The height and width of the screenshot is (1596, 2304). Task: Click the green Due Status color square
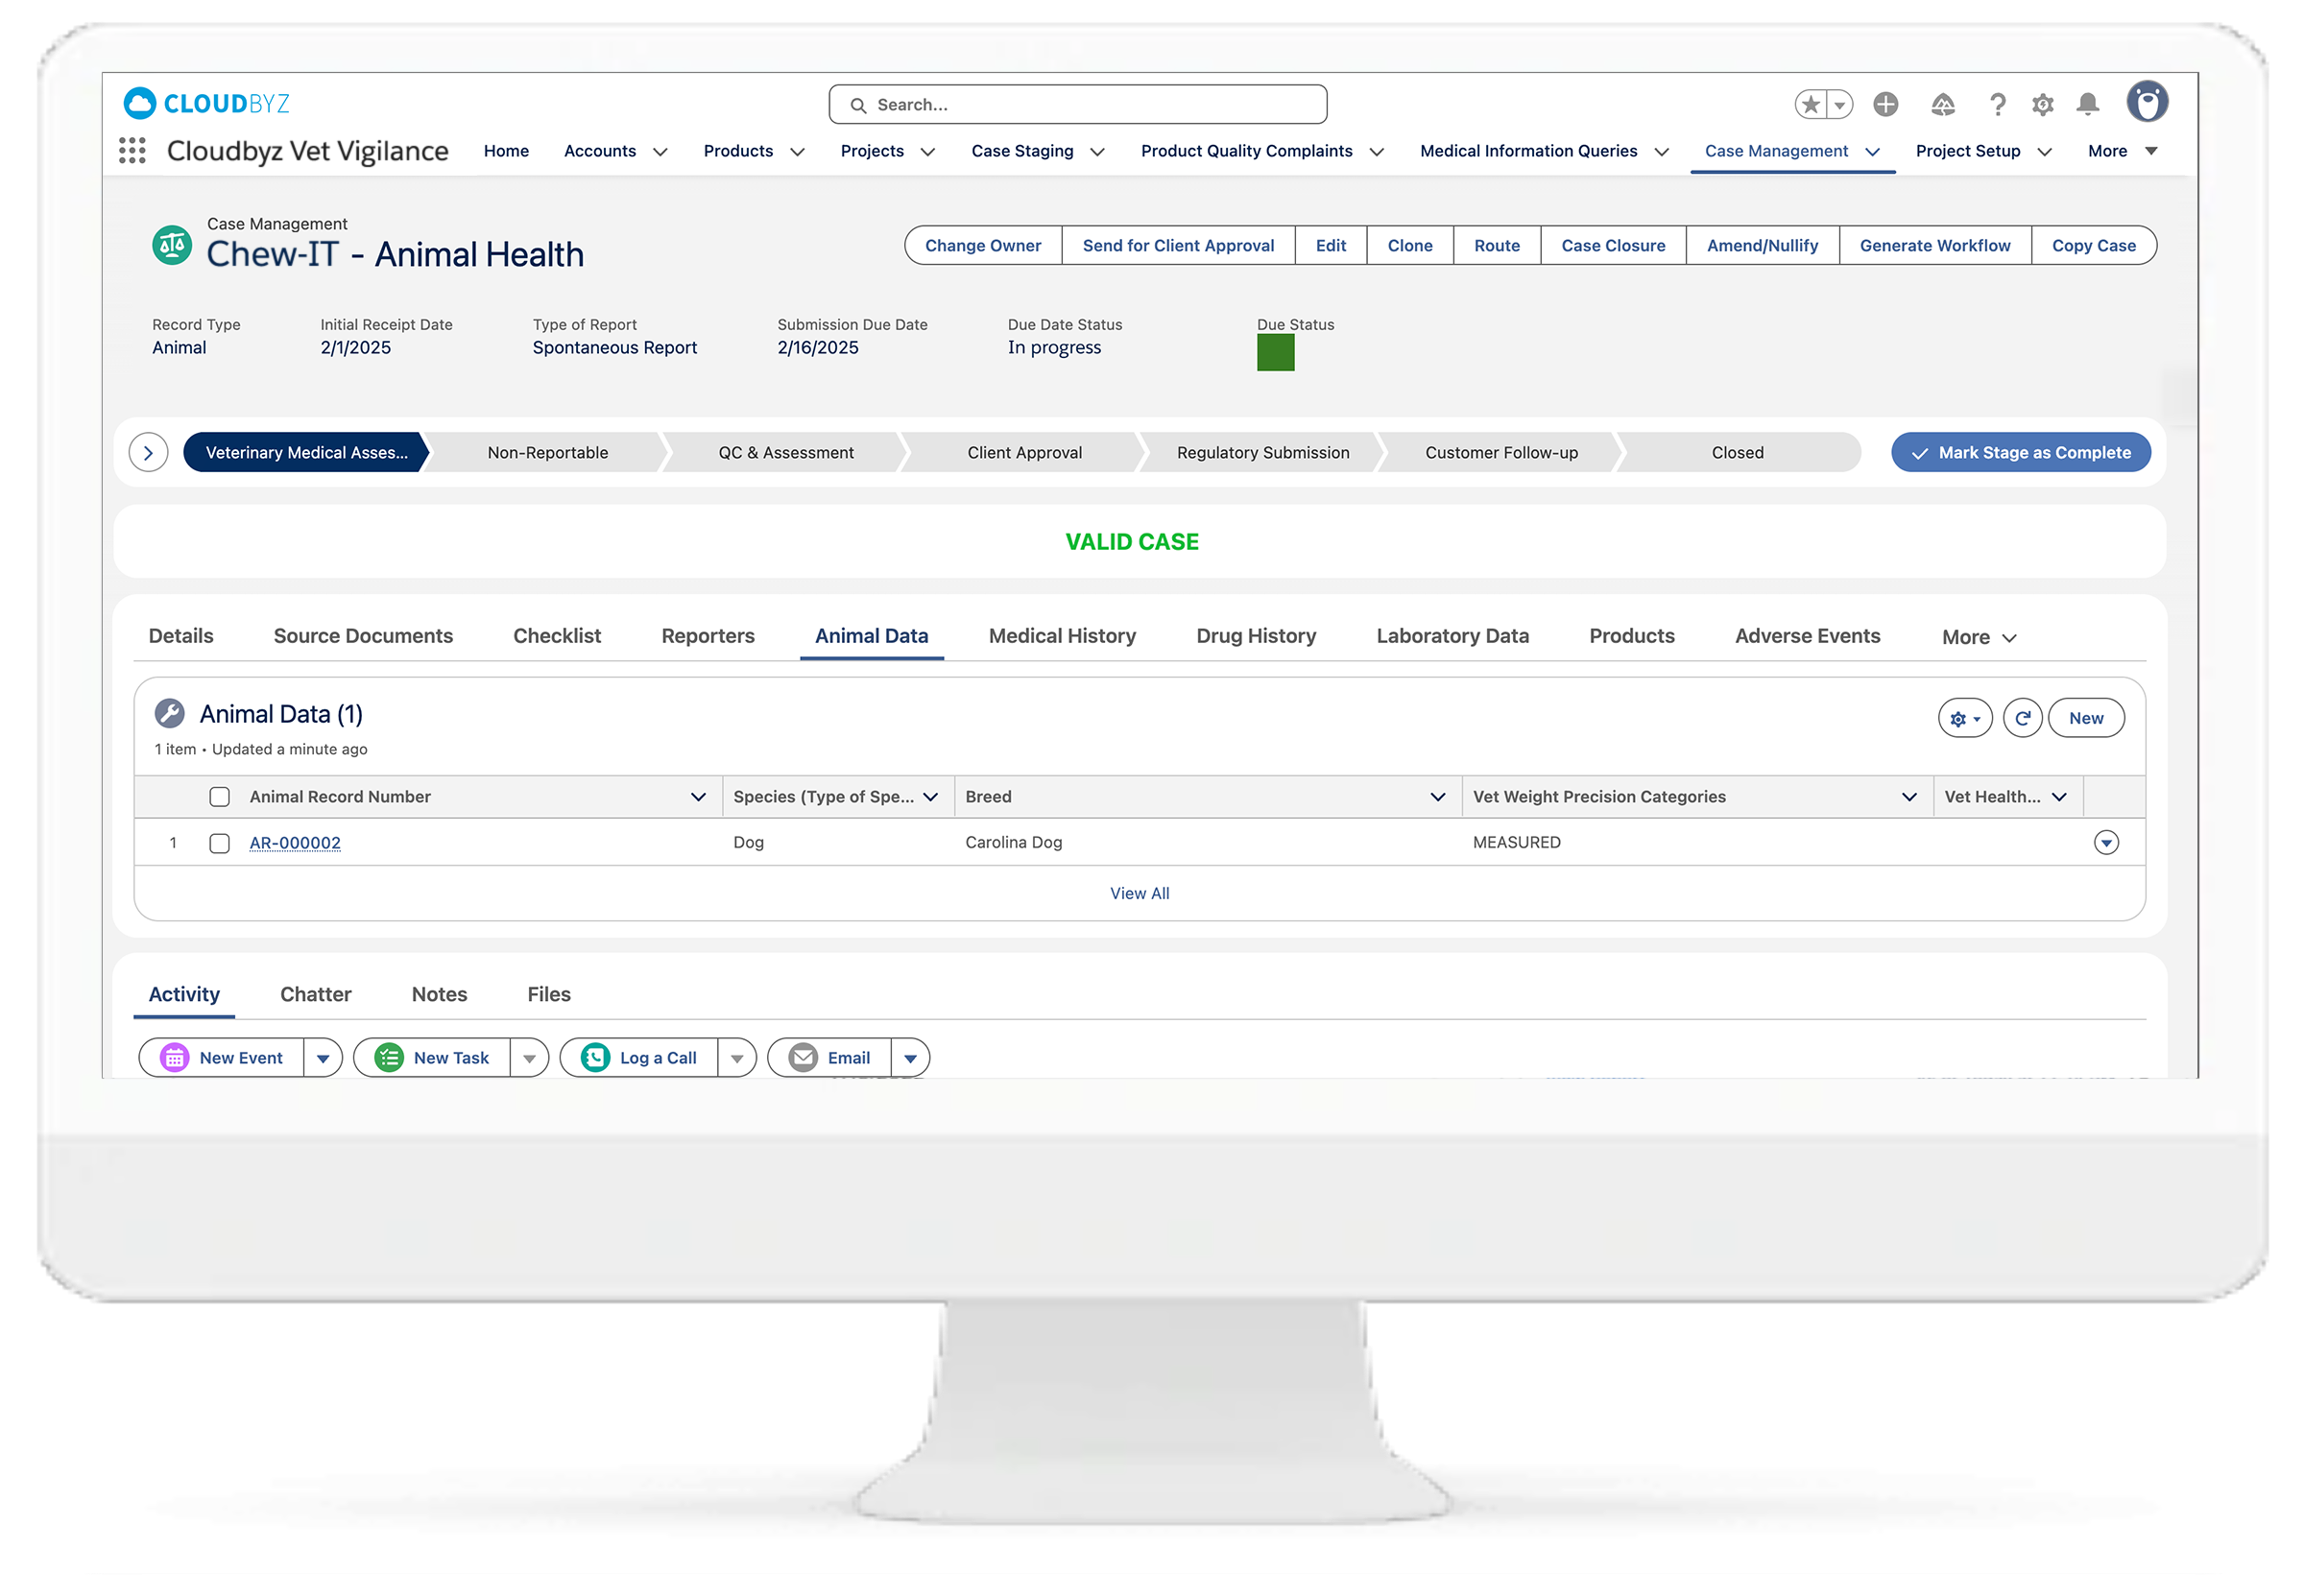[1275, 352]
